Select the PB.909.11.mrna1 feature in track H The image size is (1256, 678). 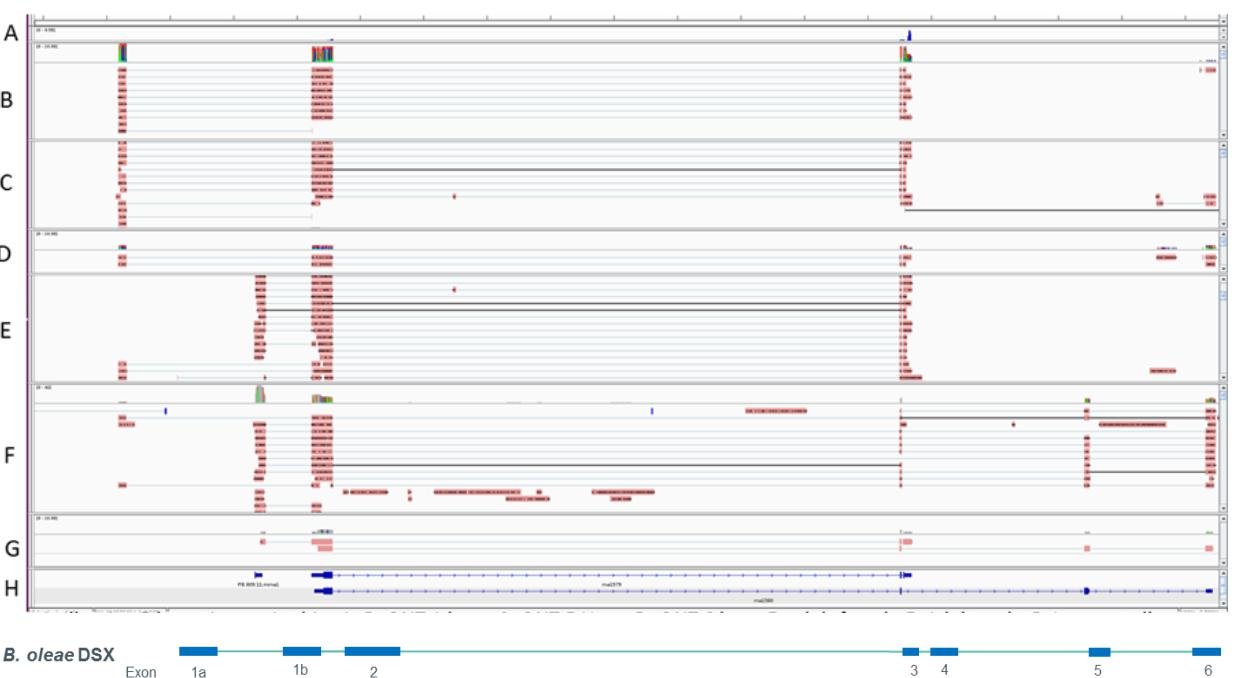[258, 574]
